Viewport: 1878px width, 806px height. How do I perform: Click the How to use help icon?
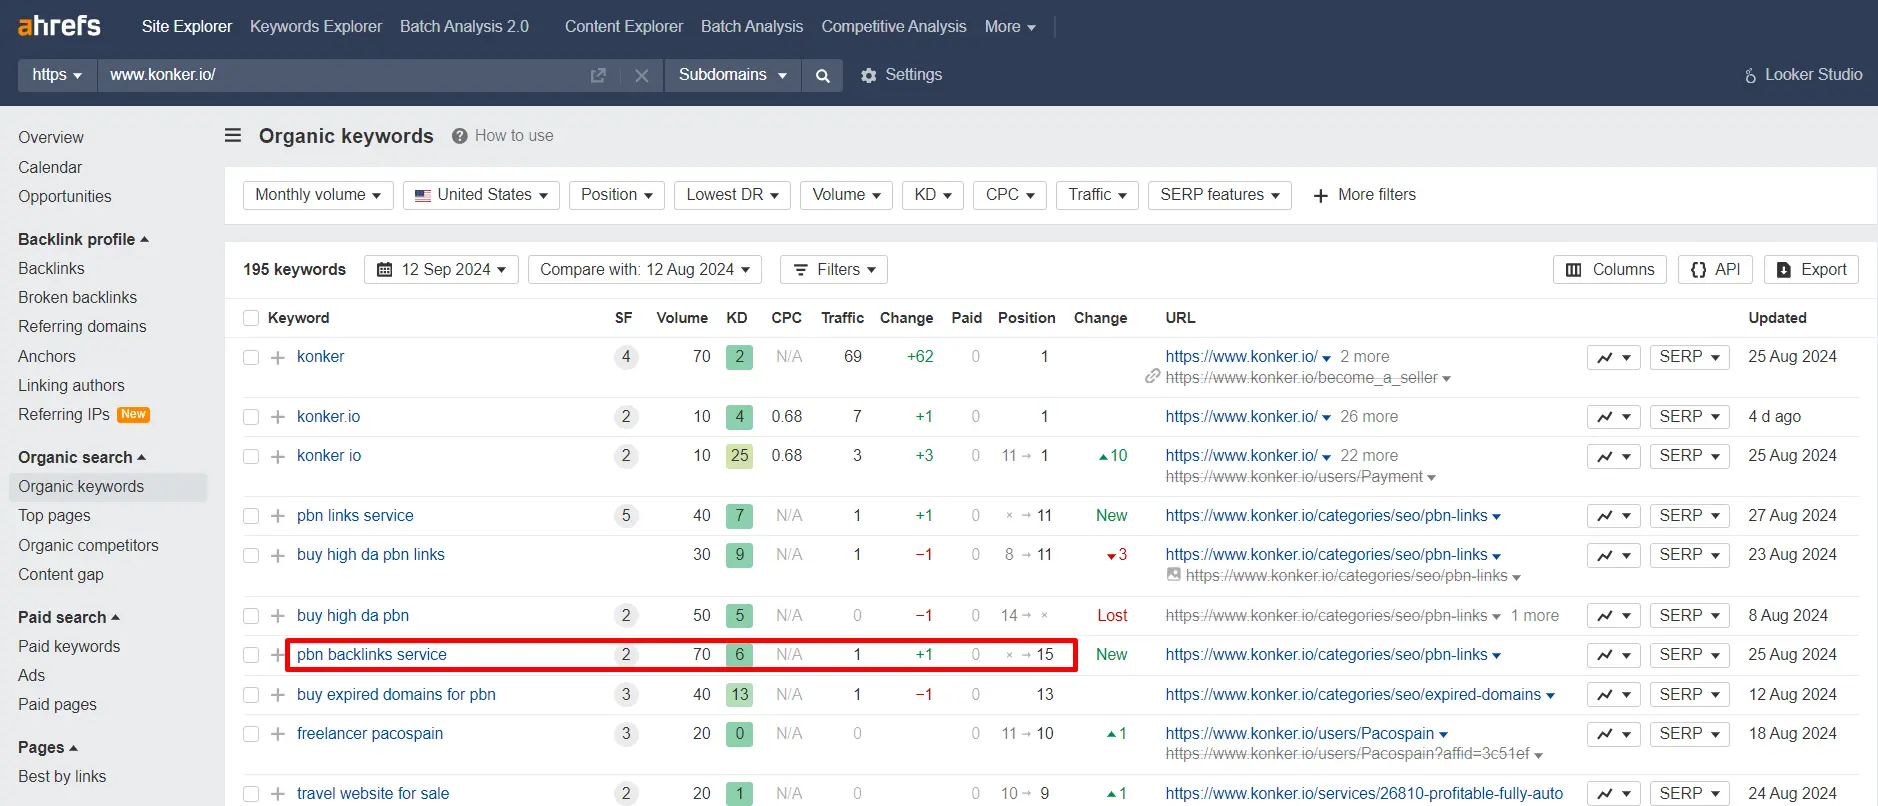(460, 136)
